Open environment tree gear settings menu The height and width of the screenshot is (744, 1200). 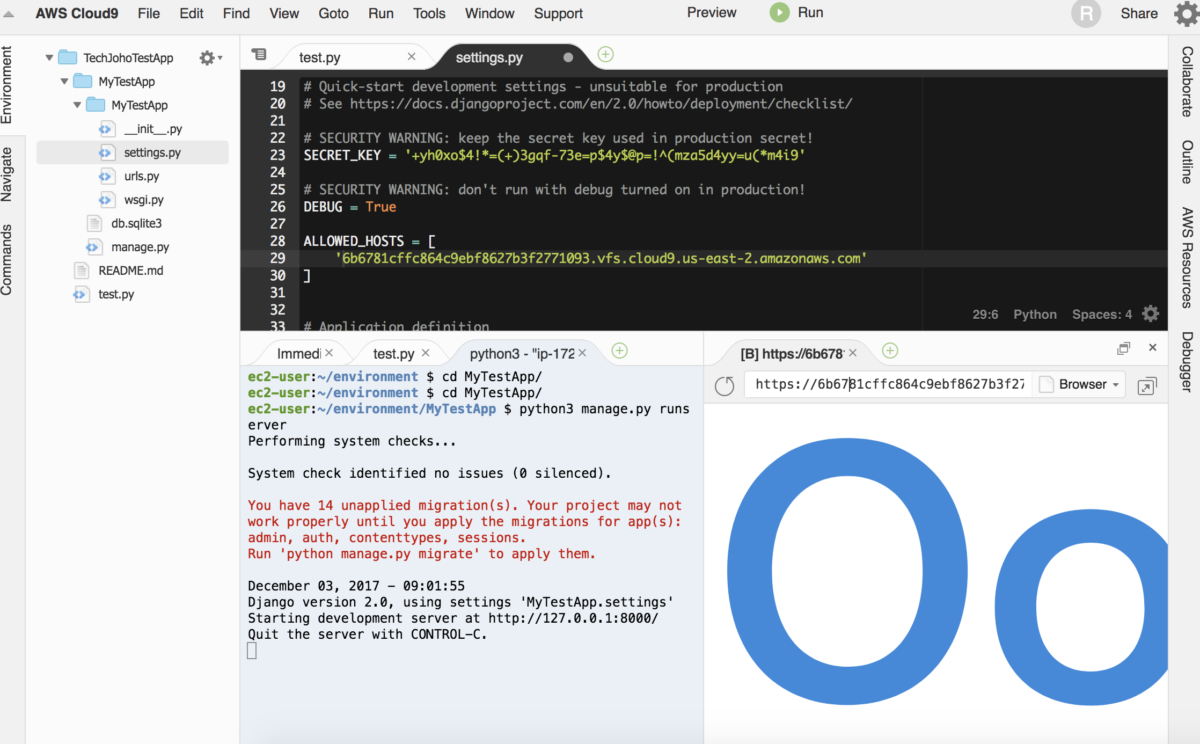pos(209,58)
